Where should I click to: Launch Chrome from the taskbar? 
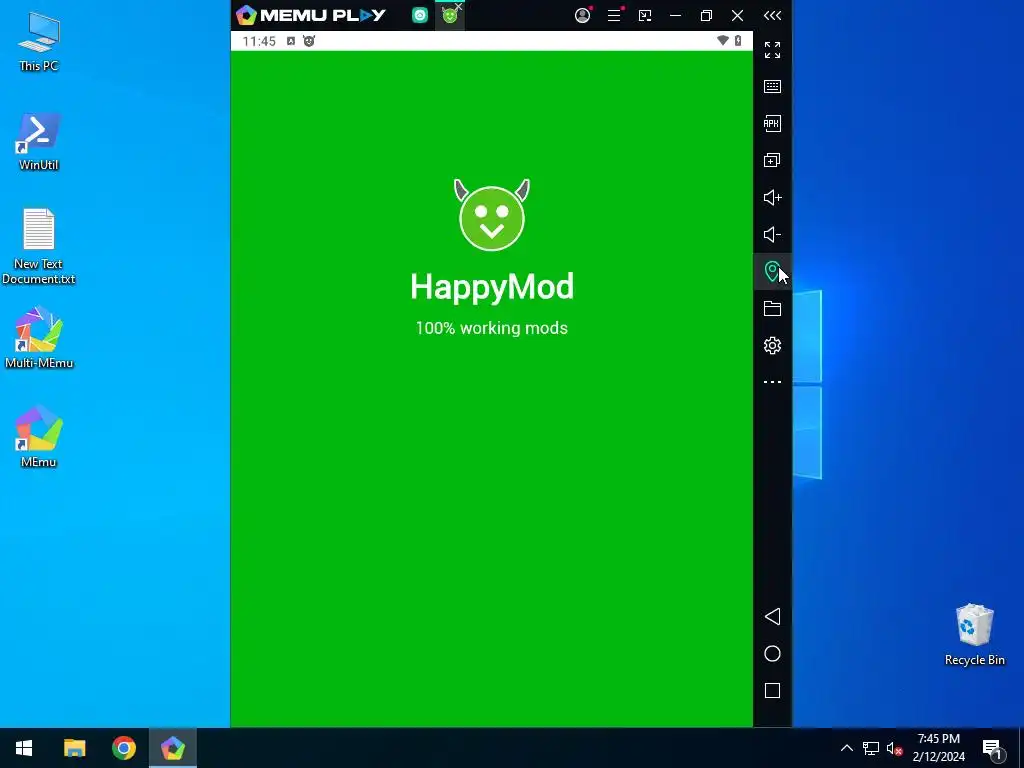pos(123,748)
